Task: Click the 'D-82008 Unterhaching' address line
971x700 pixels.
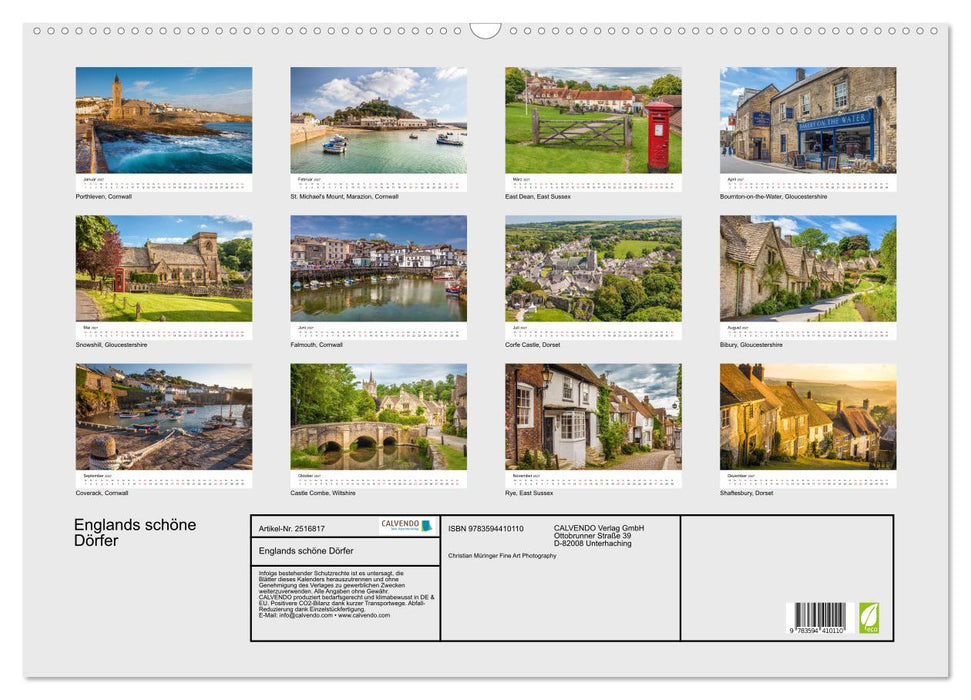Action: pyautogui.click(x=593, y=543)
